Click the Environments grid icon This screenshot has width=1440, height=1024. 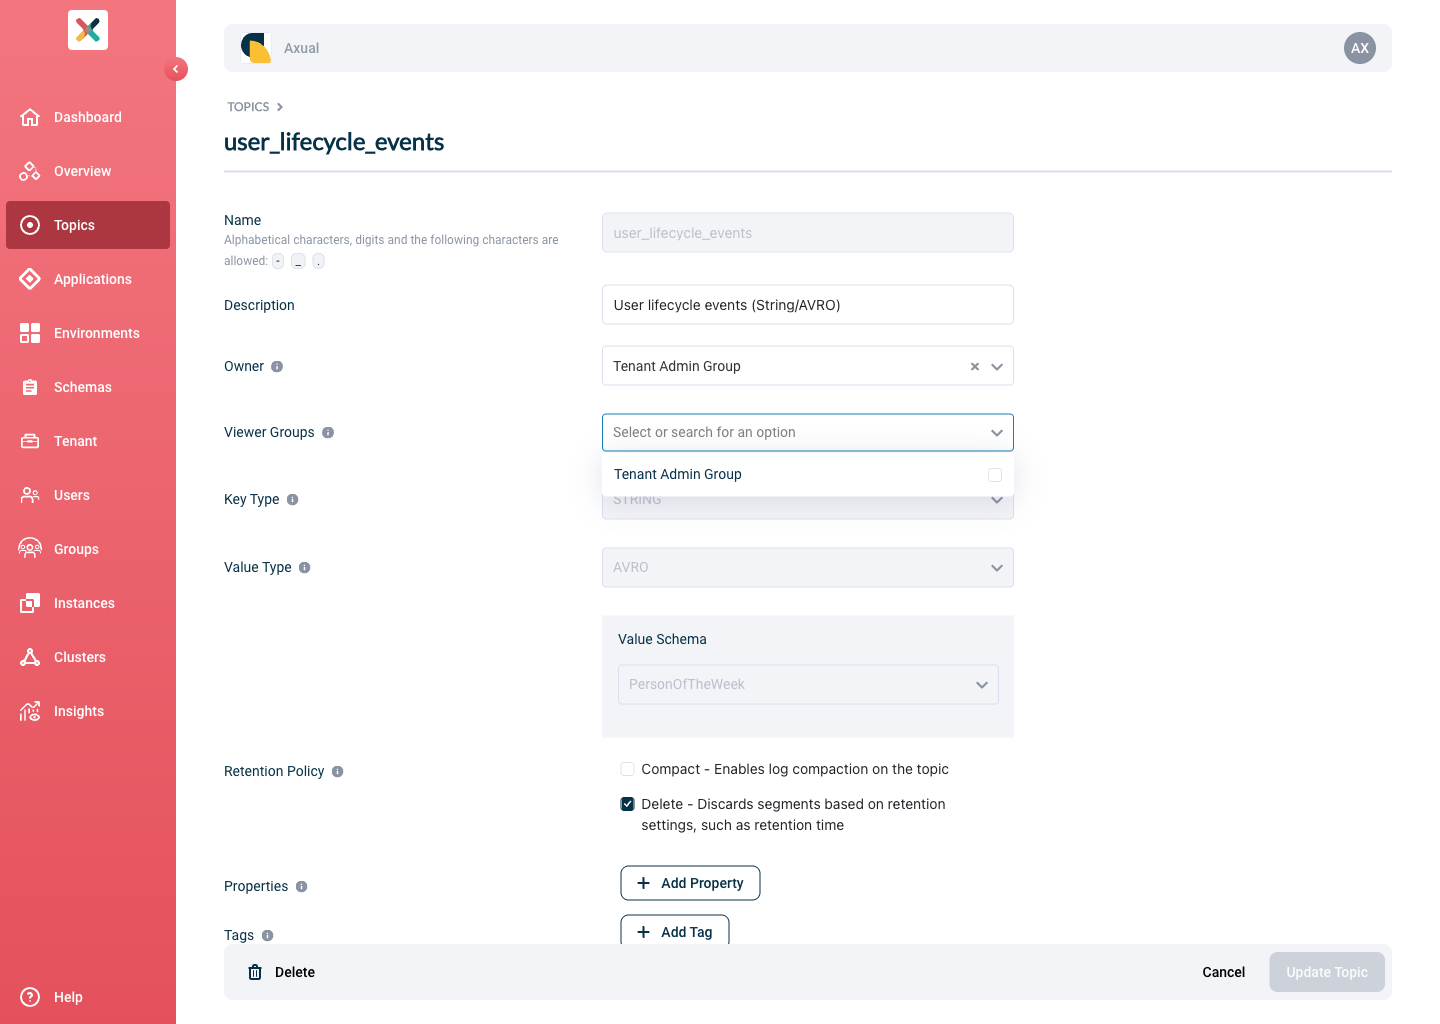pyautogui.click(x=30, y=333)
